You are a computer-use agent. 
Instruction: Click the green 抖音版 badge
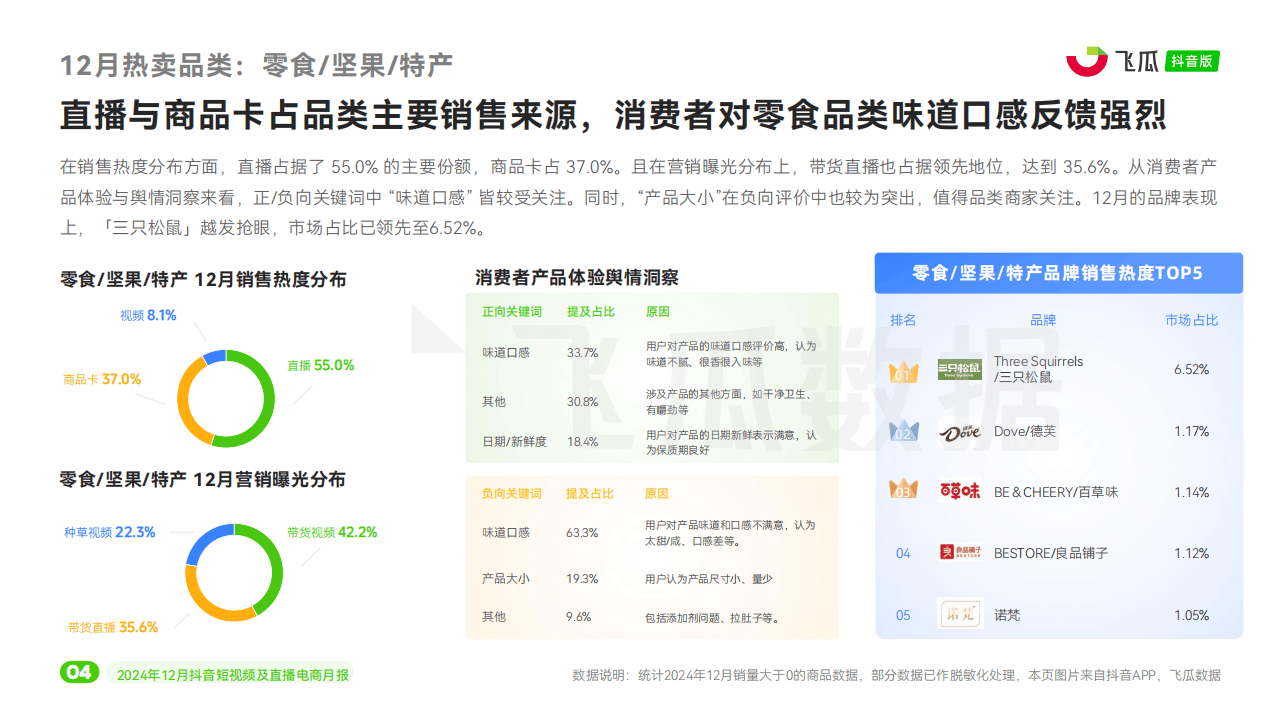(x=1194, y=61)
